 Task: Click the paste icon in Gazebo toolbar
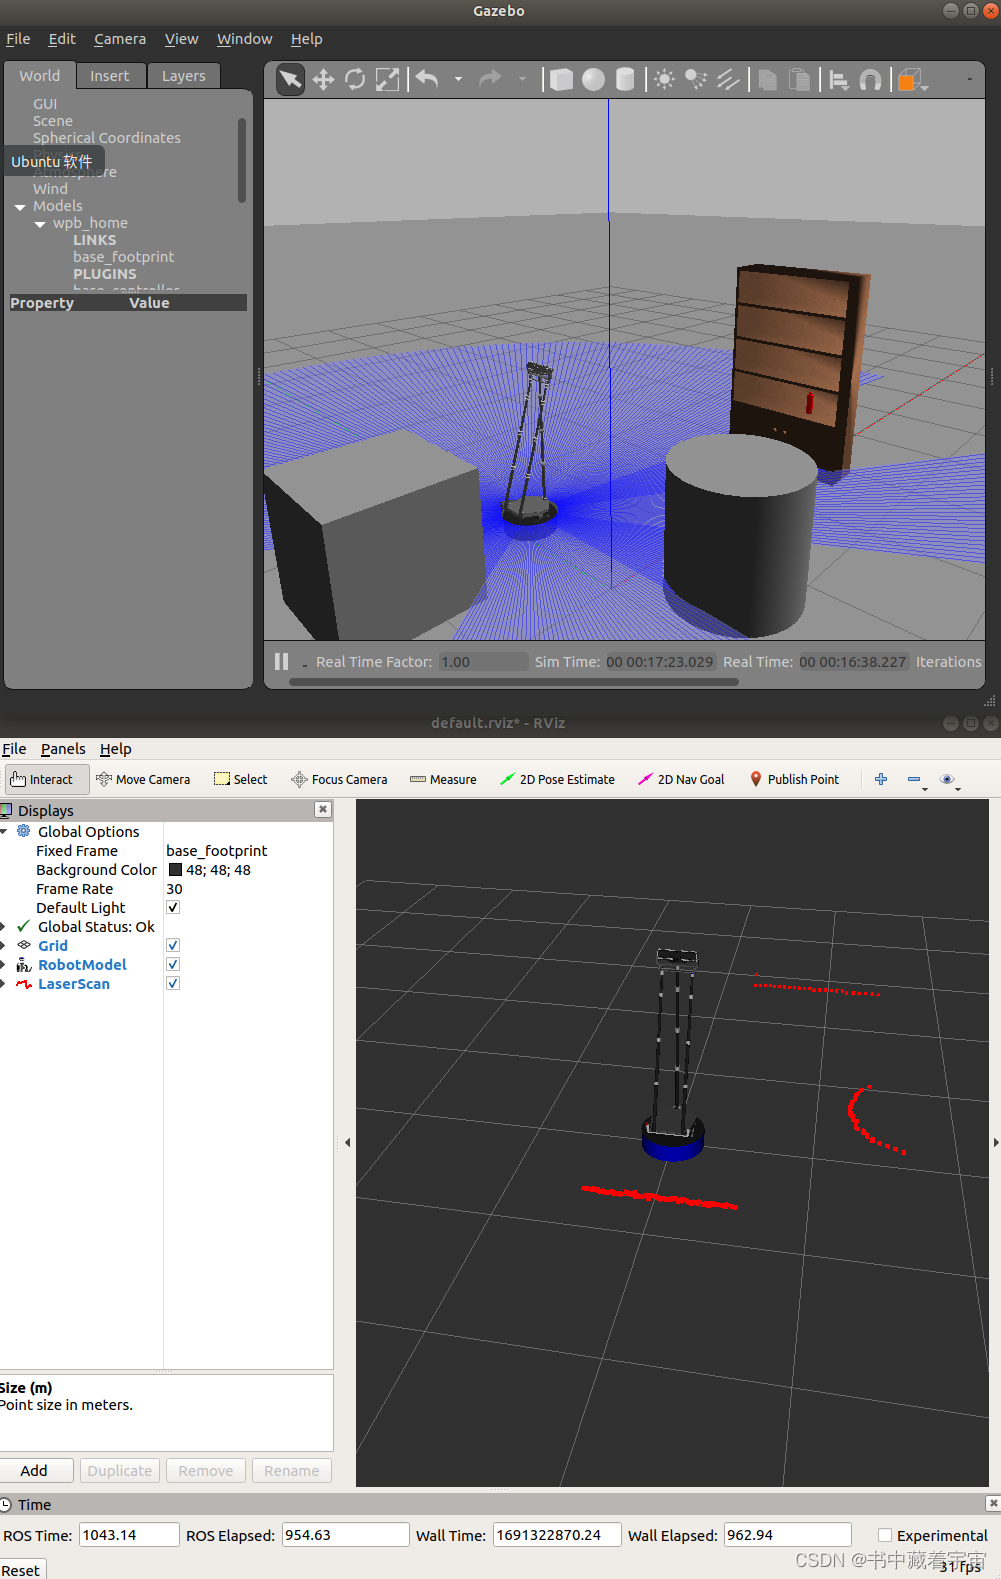click(800, 79)
